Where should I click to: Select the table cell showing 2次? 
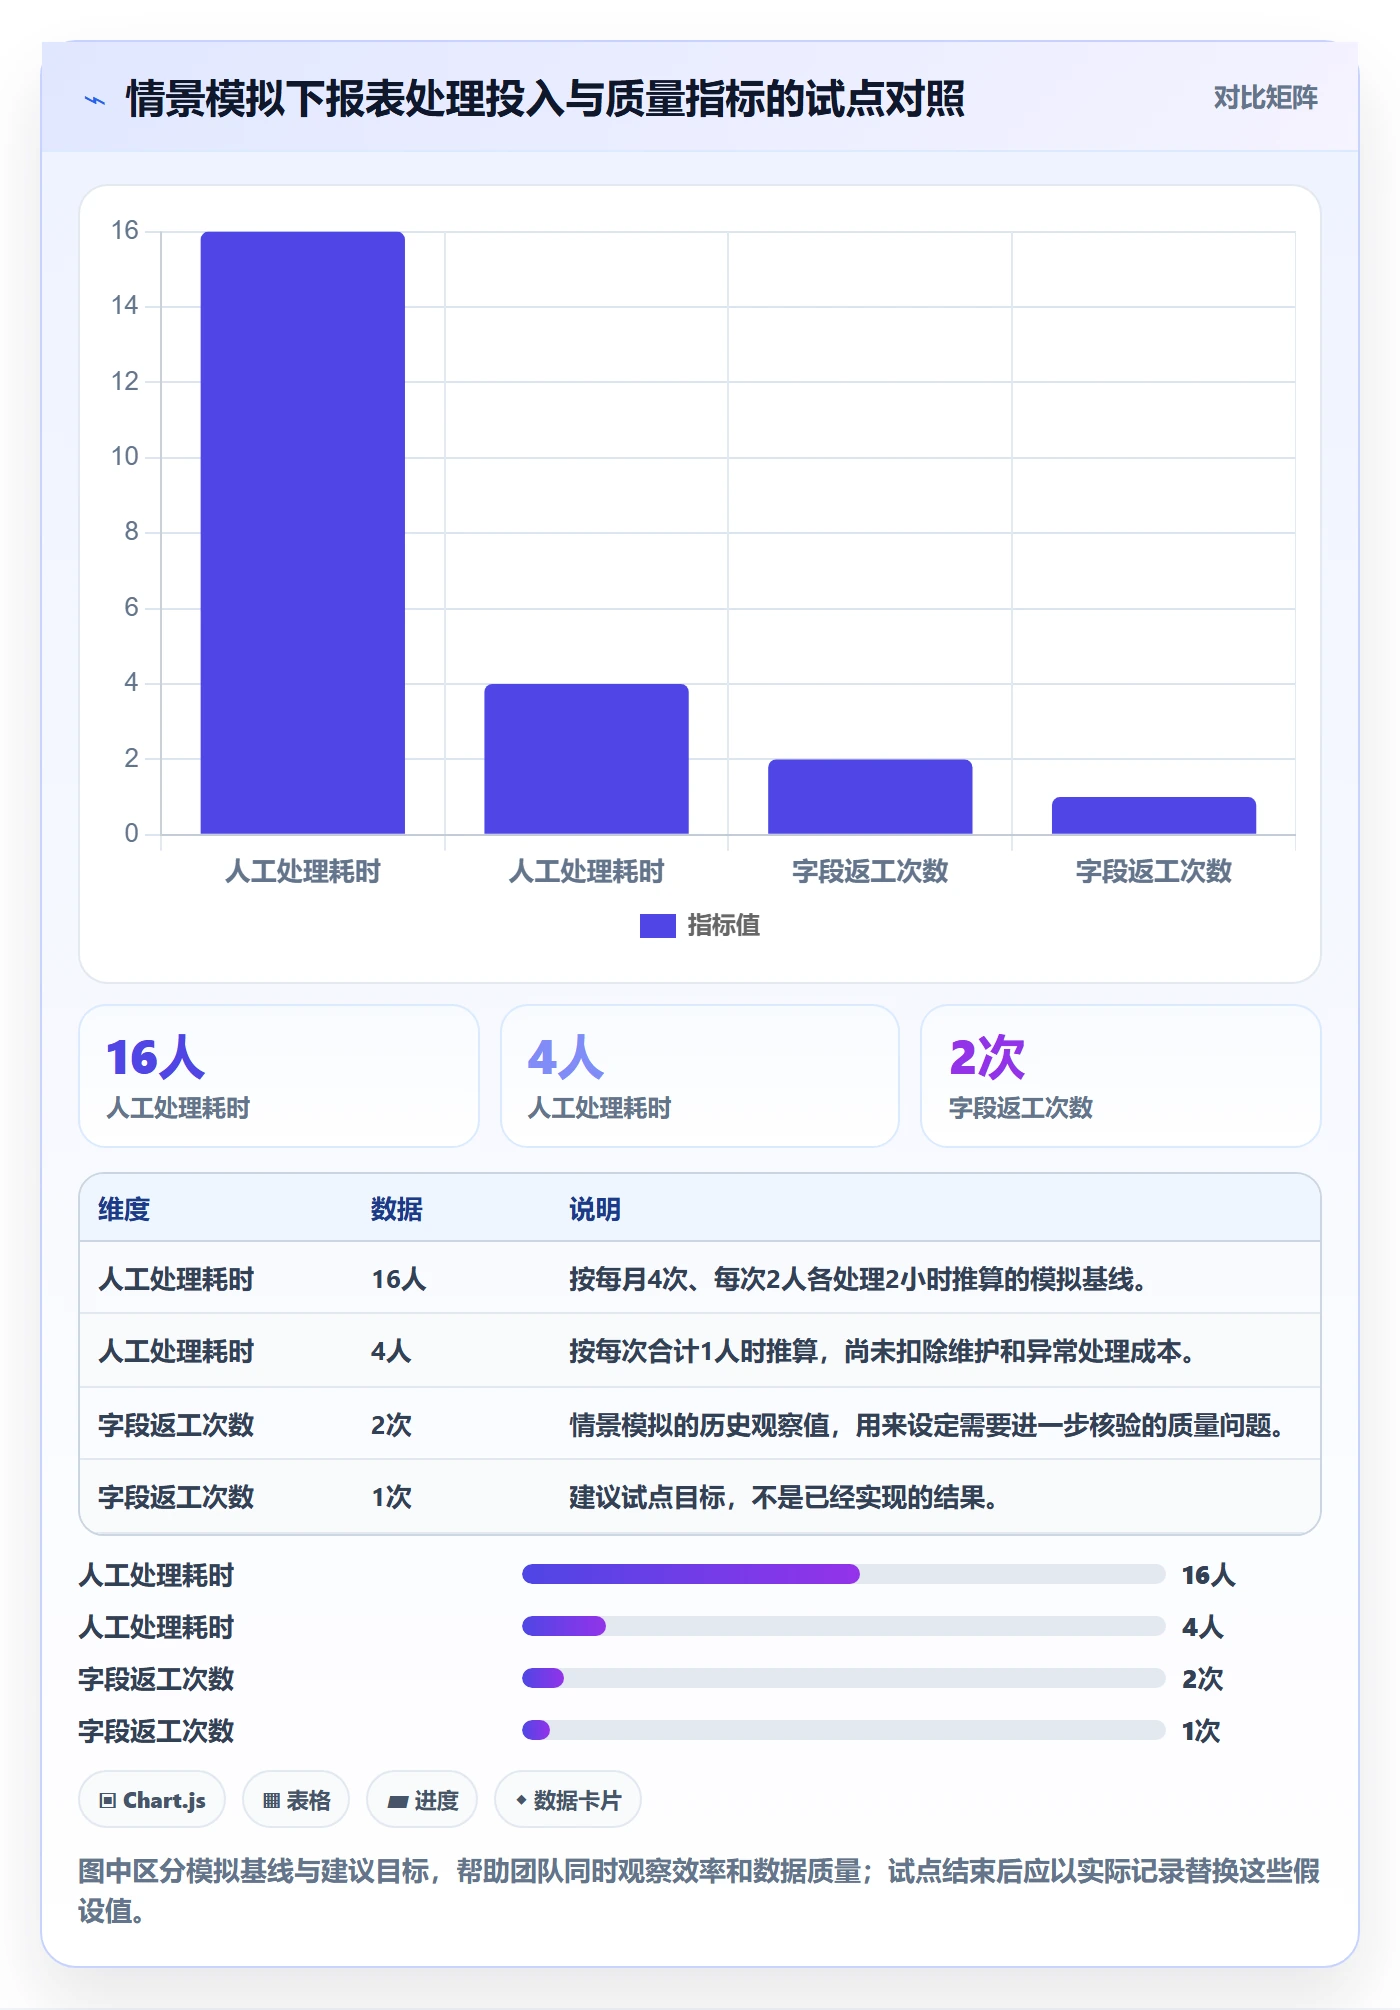tap(391, 1424)
